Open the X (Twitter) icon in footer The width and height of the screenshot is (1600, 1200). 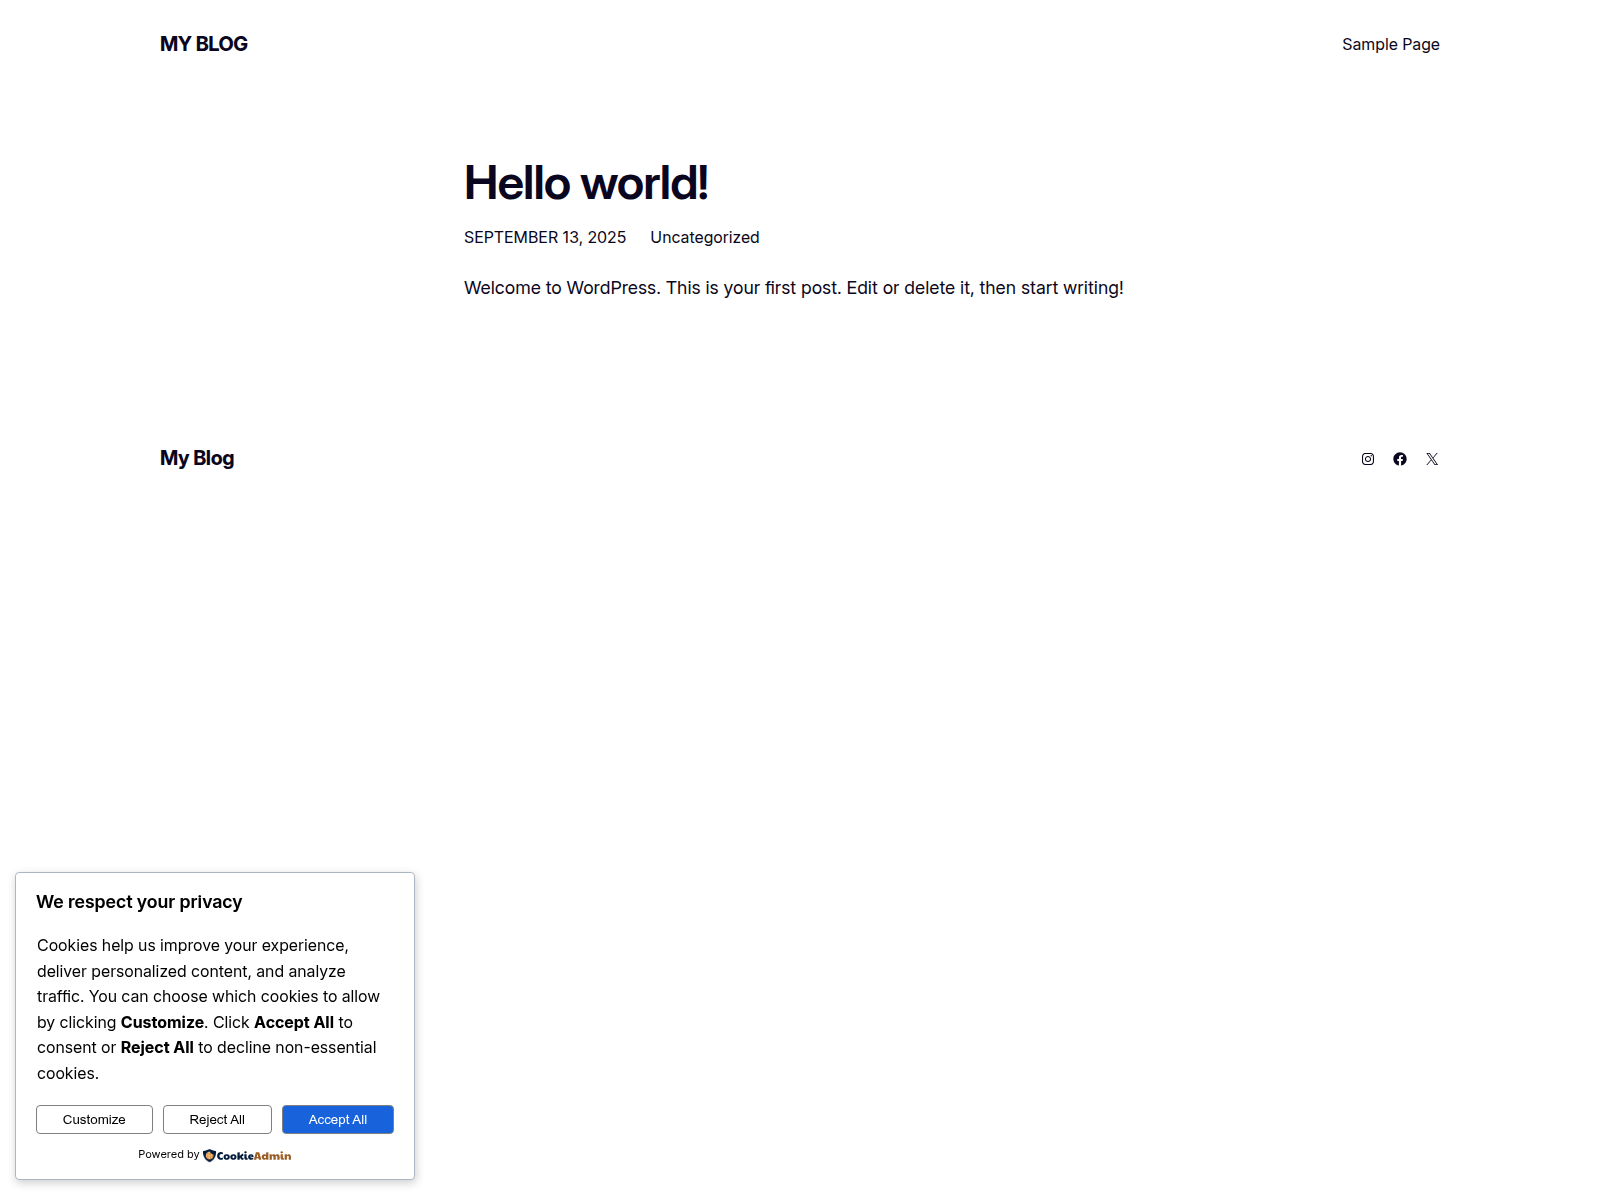(1432, 459)
